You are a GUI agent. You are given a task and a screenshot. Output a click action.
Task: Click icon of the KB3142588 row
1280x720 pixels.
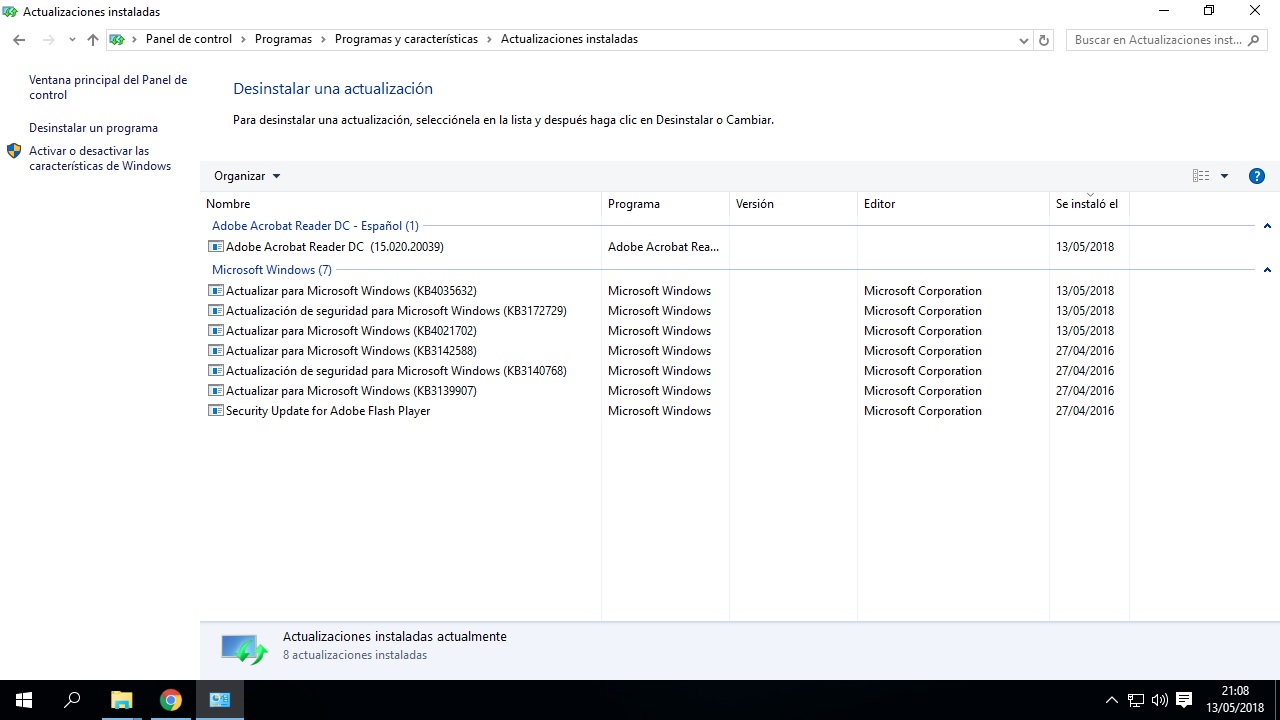(x=215, y=351)
